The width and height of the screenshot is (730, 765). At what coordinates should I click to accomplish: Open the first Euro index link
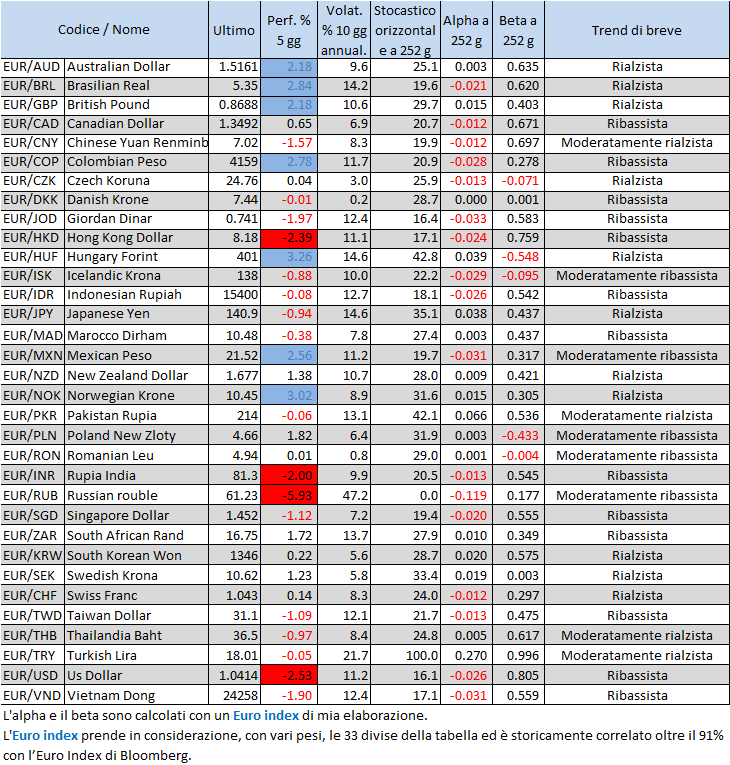coord(265,716)
